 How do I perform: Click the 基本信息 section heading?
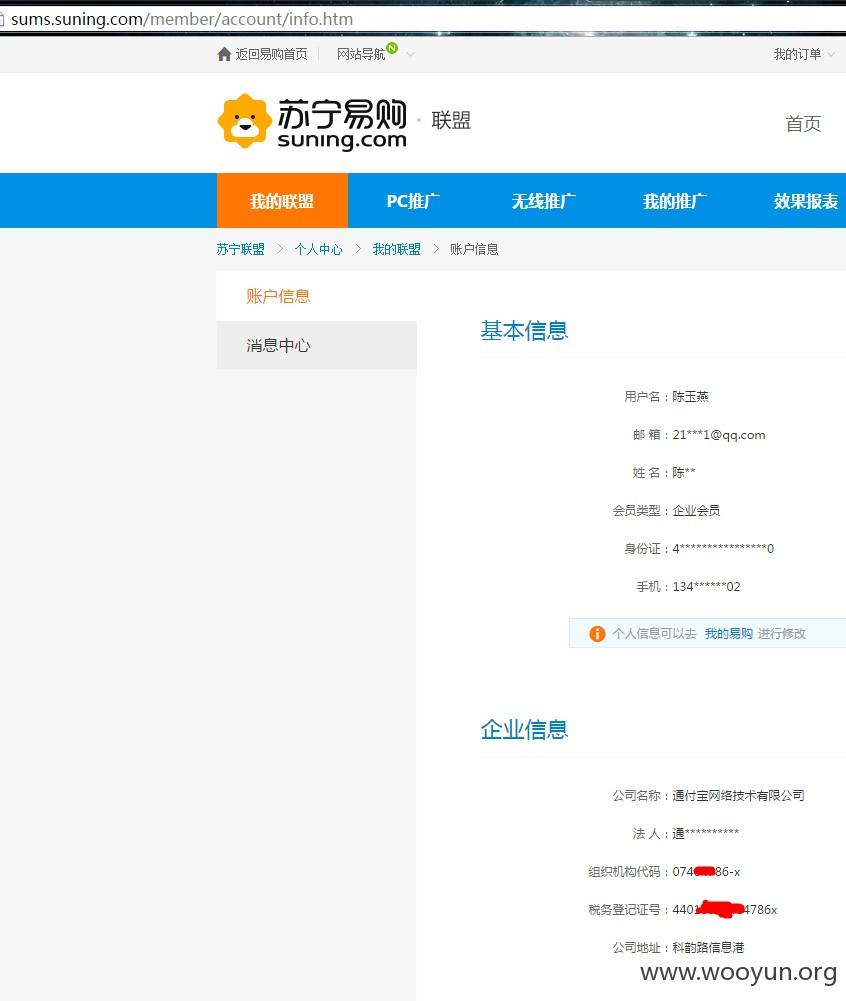click(524, 331)
